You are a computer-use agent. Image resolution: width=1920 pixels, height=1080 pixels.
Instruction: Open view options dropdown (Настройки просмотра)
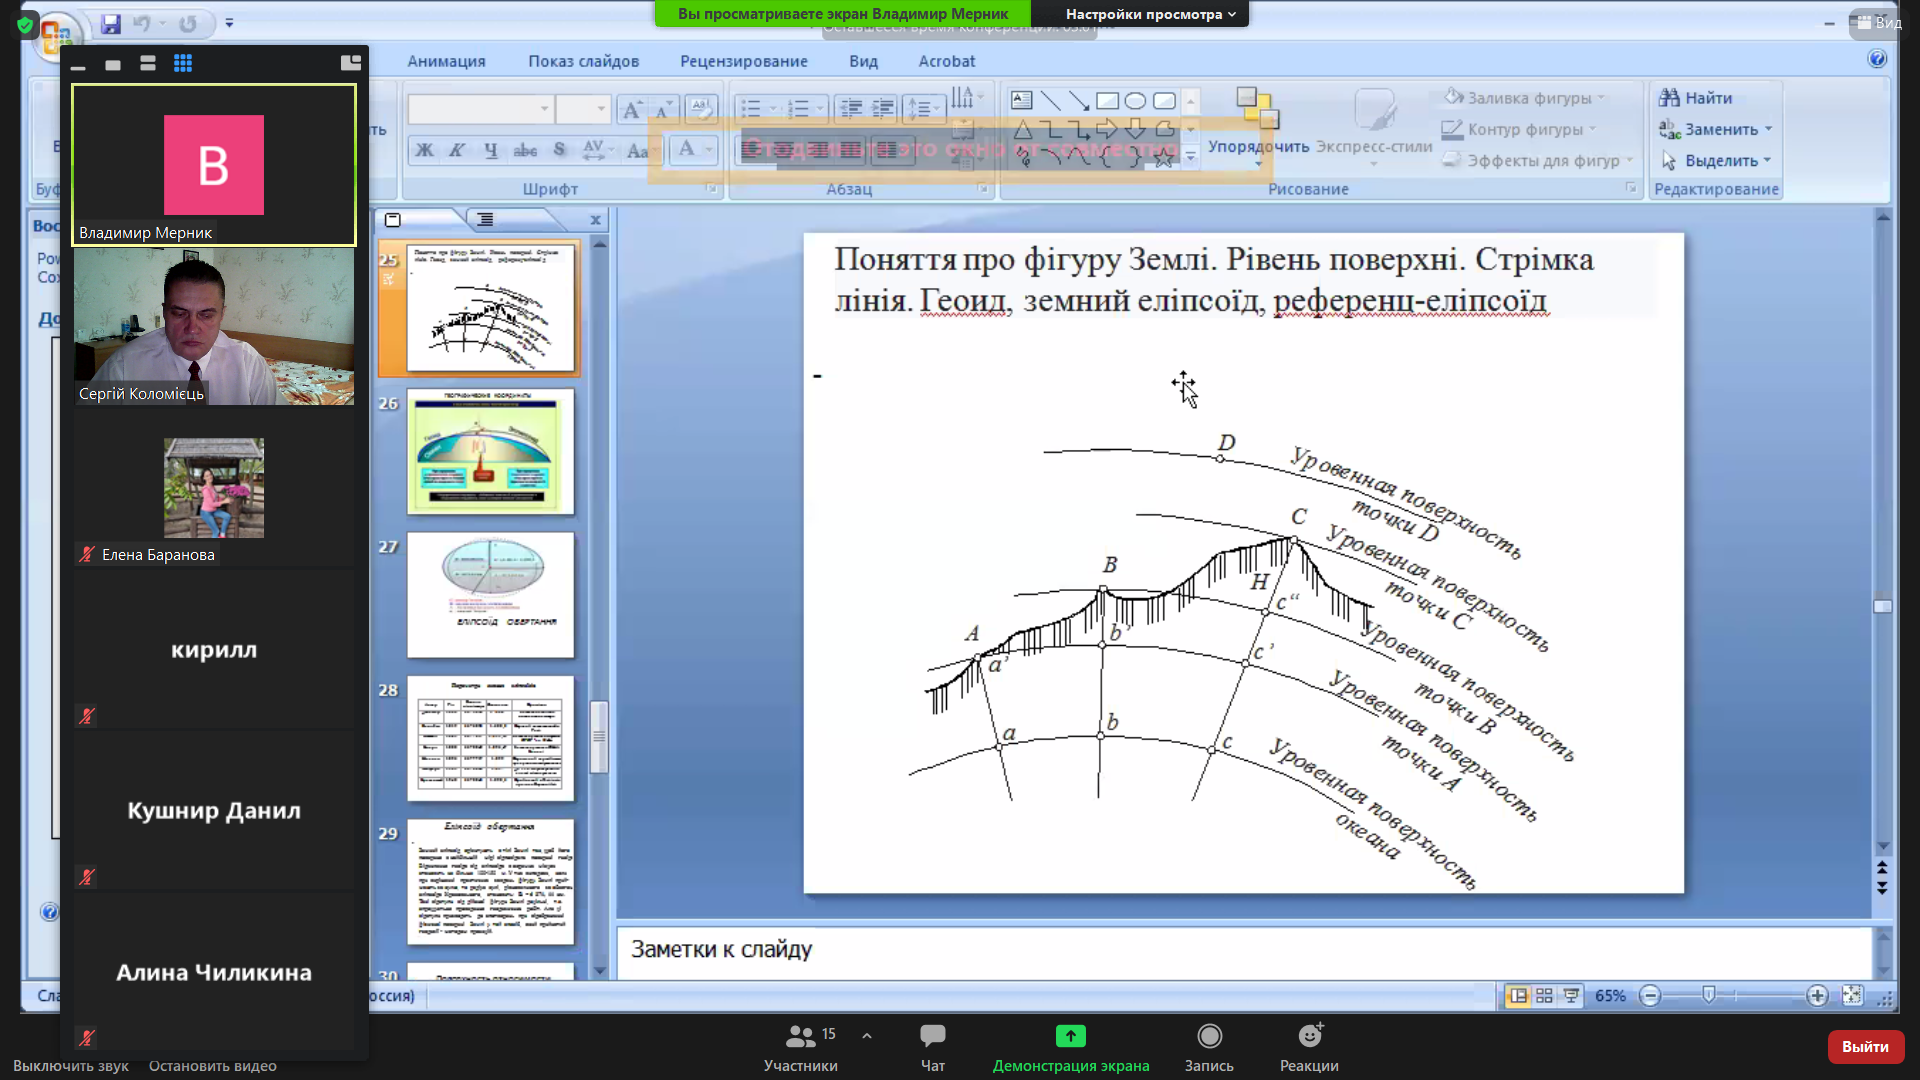(1150, 14)
